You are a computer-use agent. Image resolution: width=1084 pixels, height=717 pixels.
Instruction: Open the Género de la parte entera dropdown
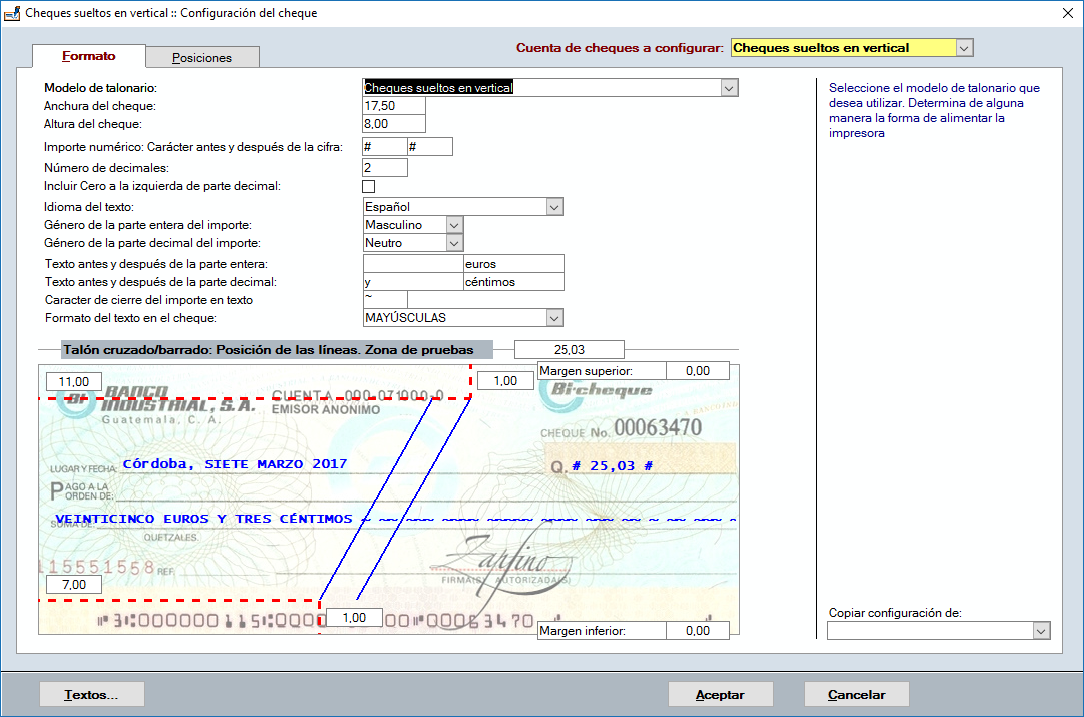455,225
